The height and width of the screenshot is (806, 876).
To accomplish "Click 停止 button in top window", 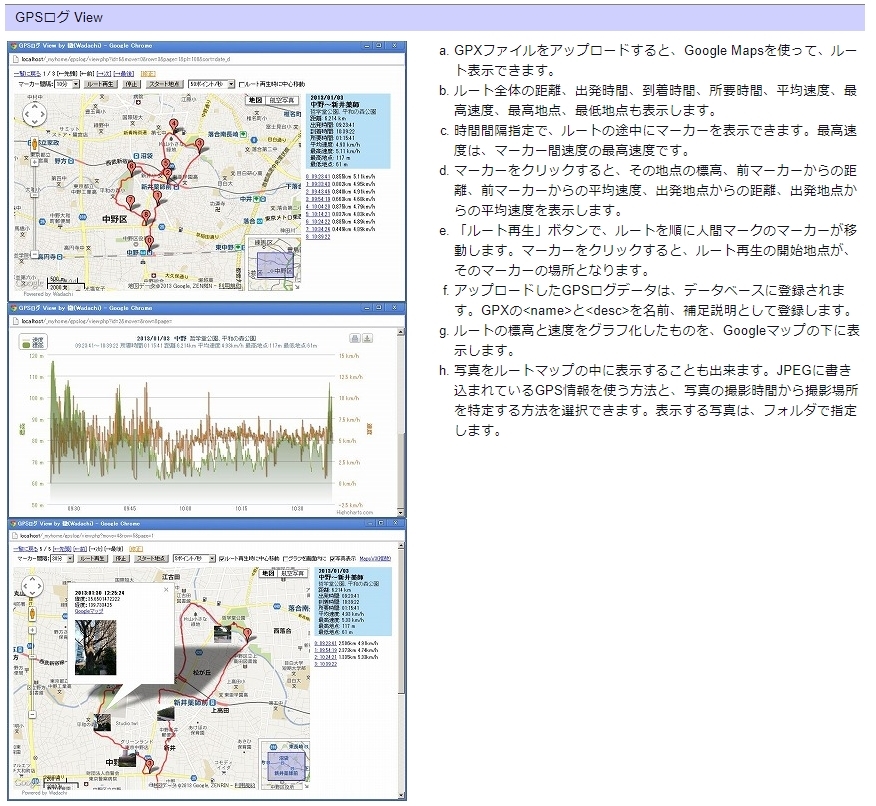I will 131,84.
